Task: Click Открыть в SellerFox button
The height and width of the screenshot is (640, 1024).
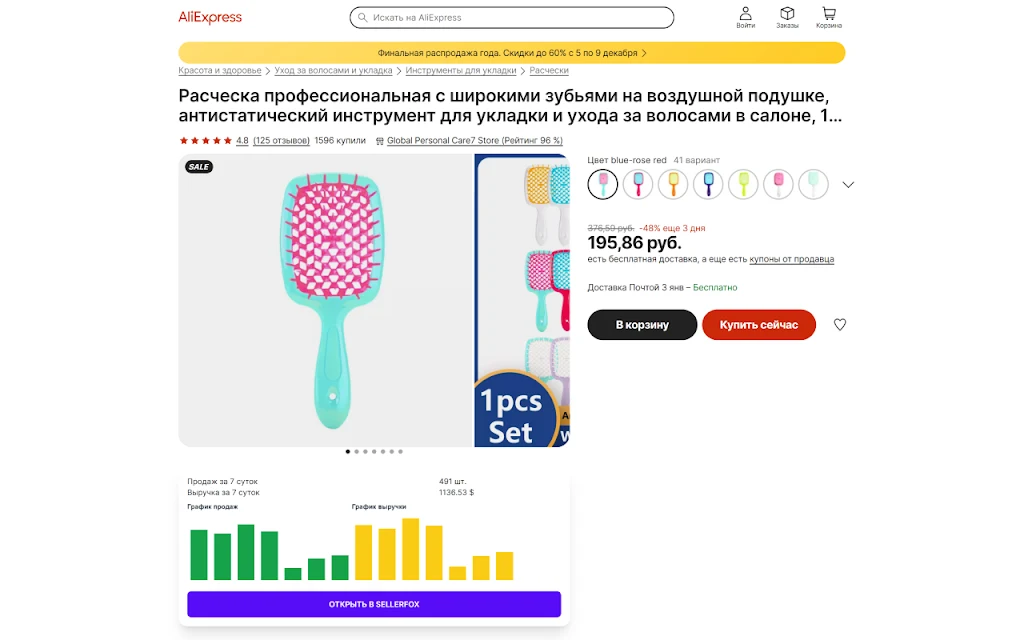Action: 374,604
